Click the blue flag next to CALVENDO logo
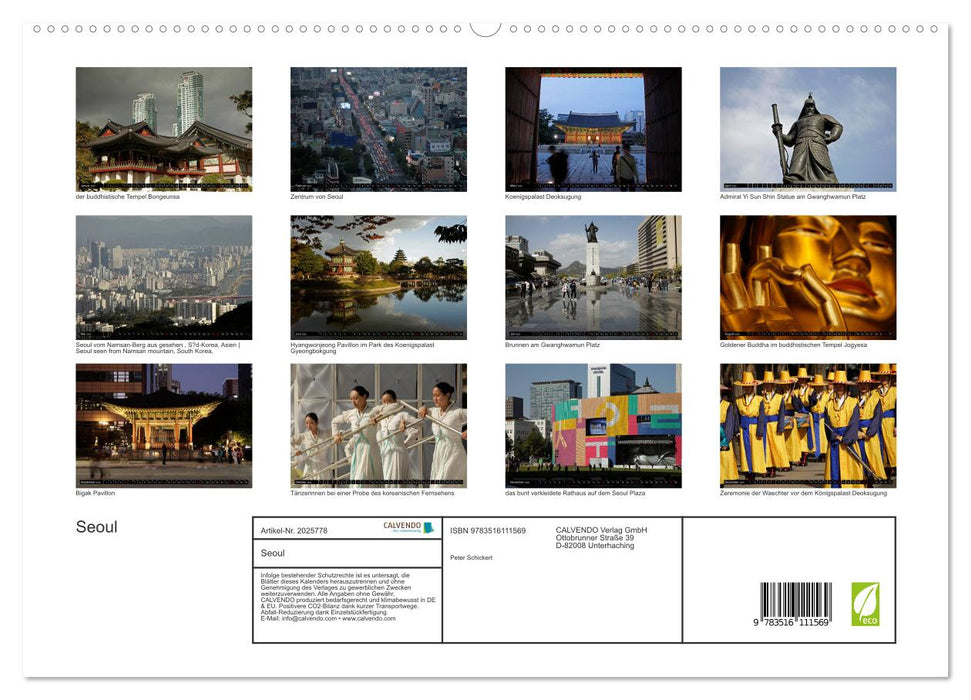 coord(428,526)
